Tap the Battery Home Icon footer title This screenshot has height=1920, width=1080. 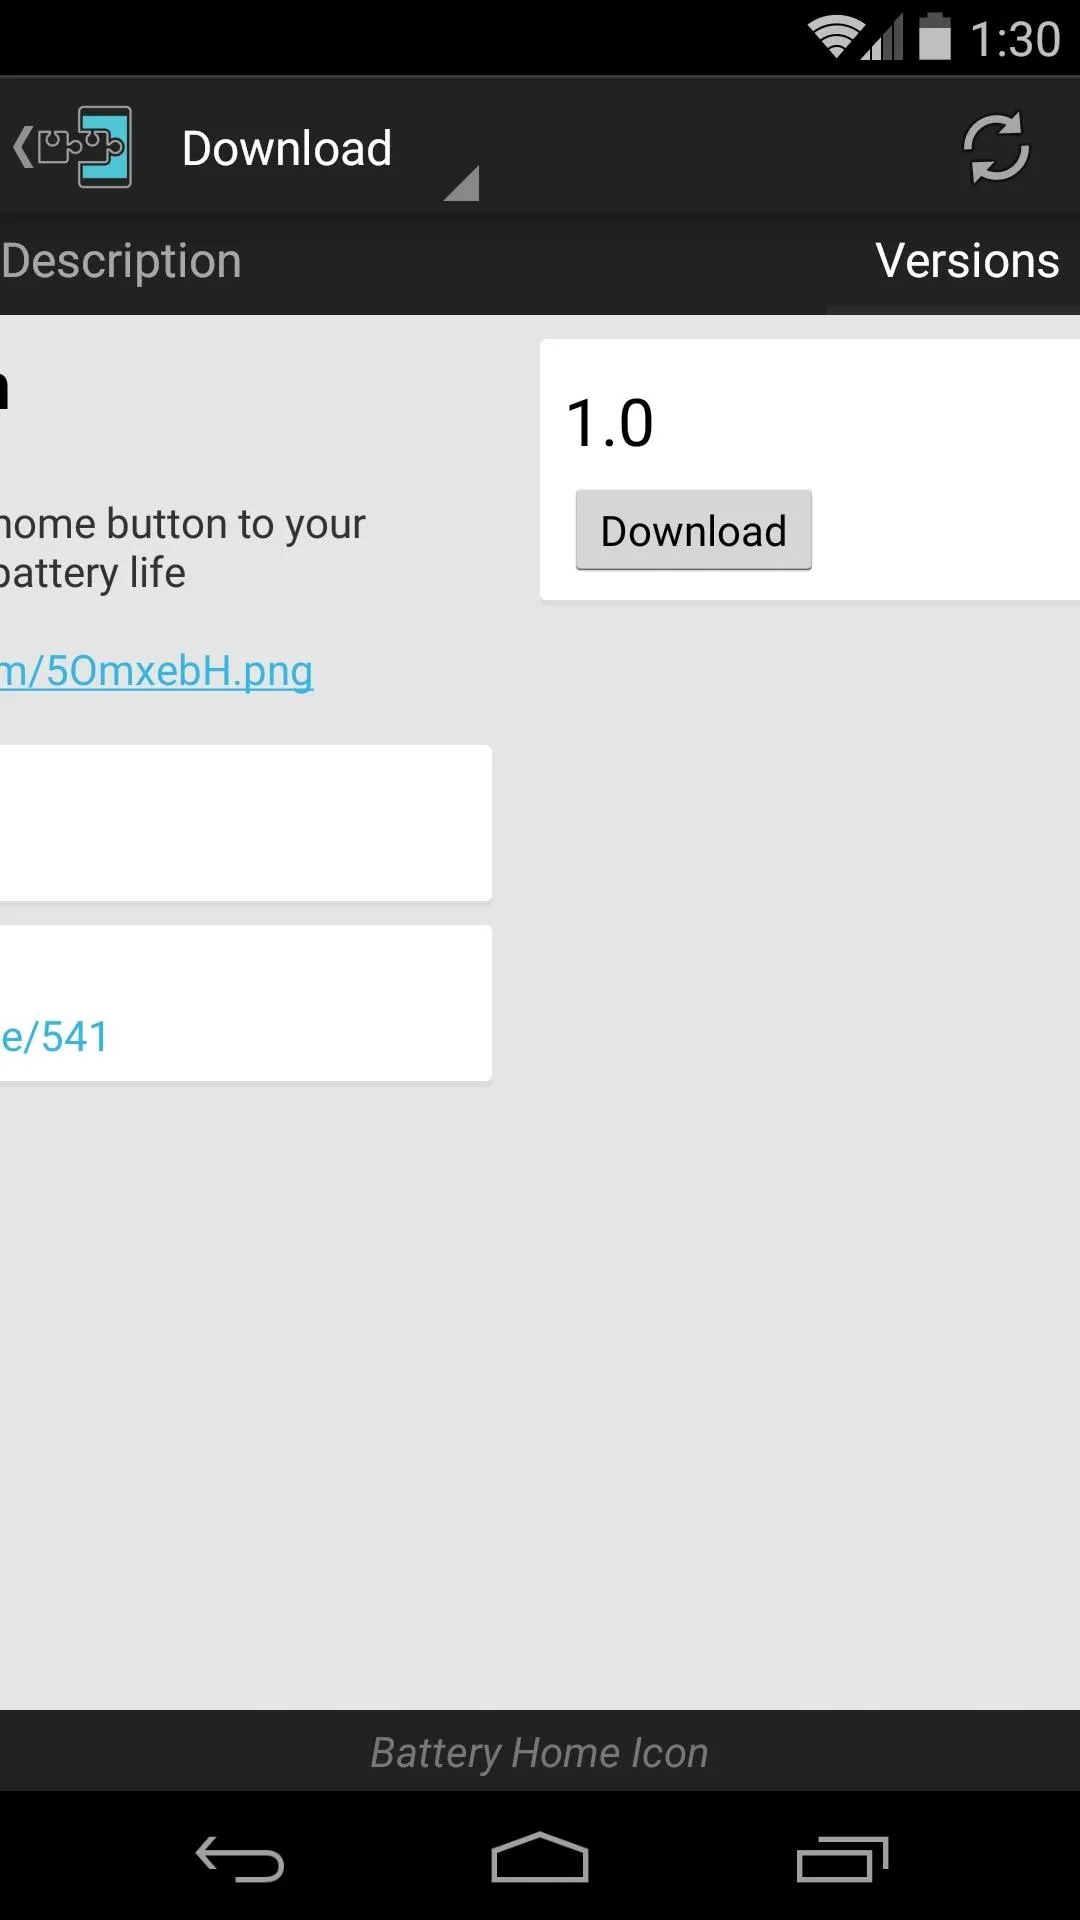tap(539, 1752)
